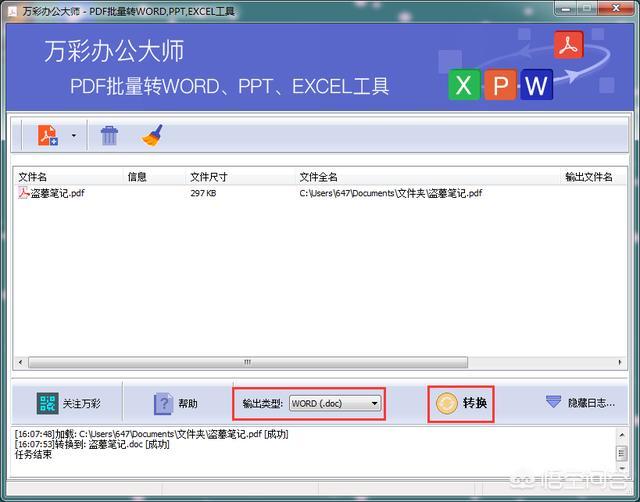Click the app icon in title bar
Viewport: 640px width, 502px height.
click(12, 11)
